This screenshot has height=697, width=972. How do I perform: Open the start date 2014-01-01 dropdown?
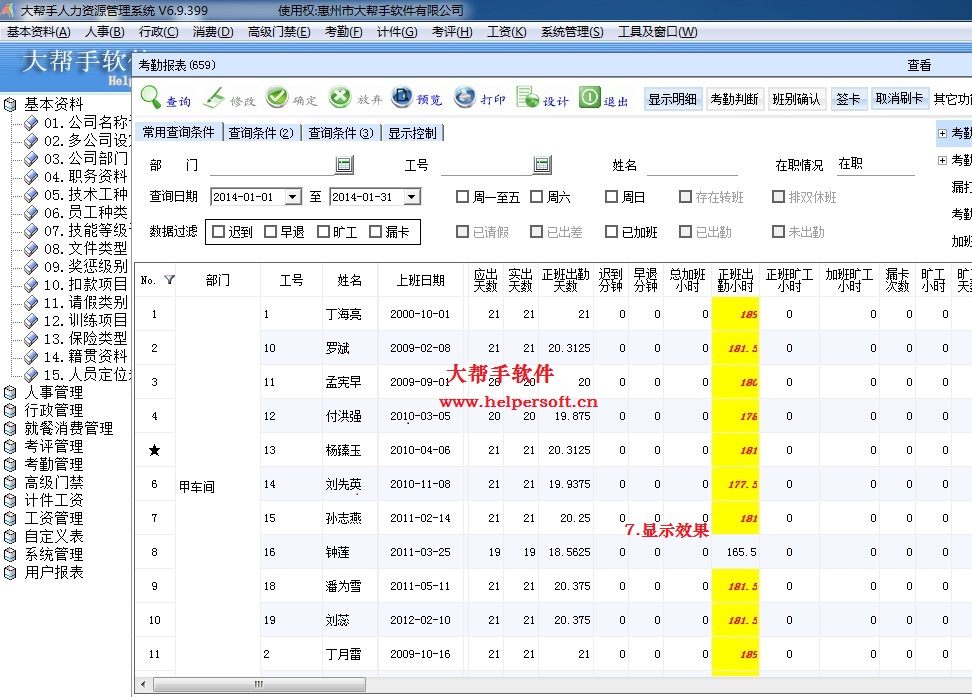click(x=293, y=197)
